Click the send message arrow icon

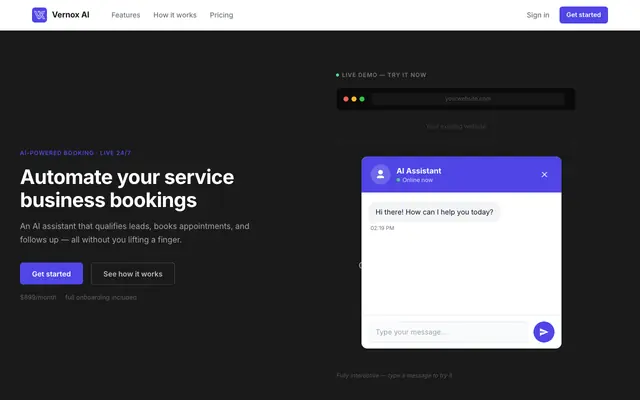point(544,332)
